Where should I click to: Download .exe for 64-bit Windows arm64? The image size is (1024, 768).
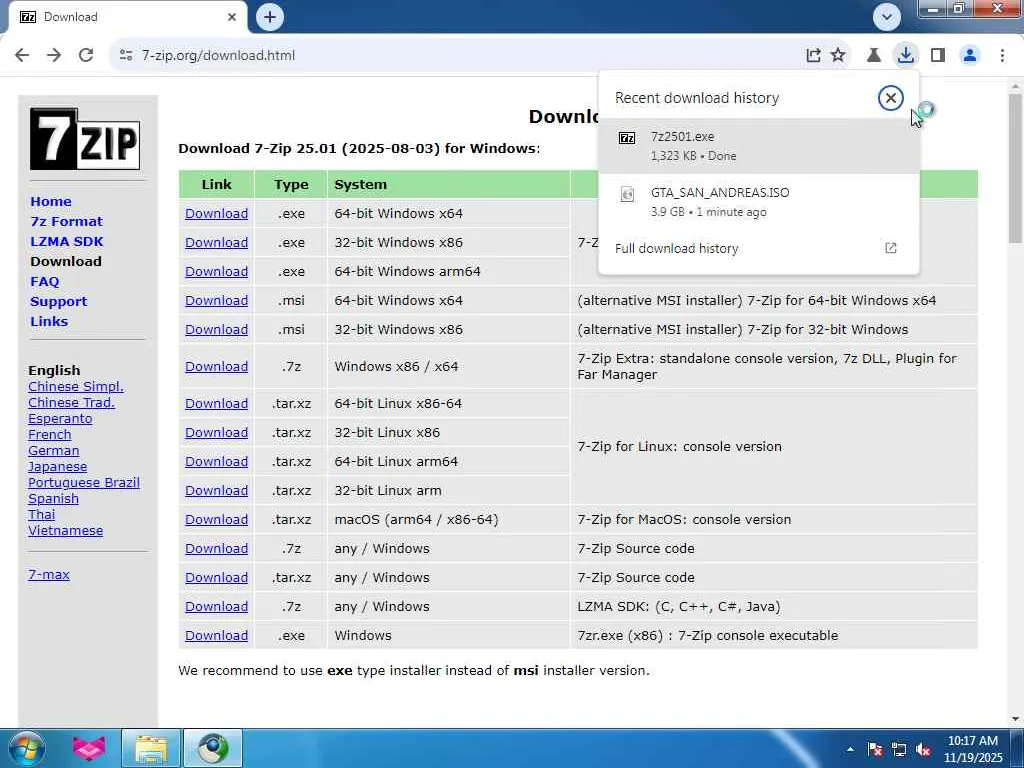click(x=216, y=272)
